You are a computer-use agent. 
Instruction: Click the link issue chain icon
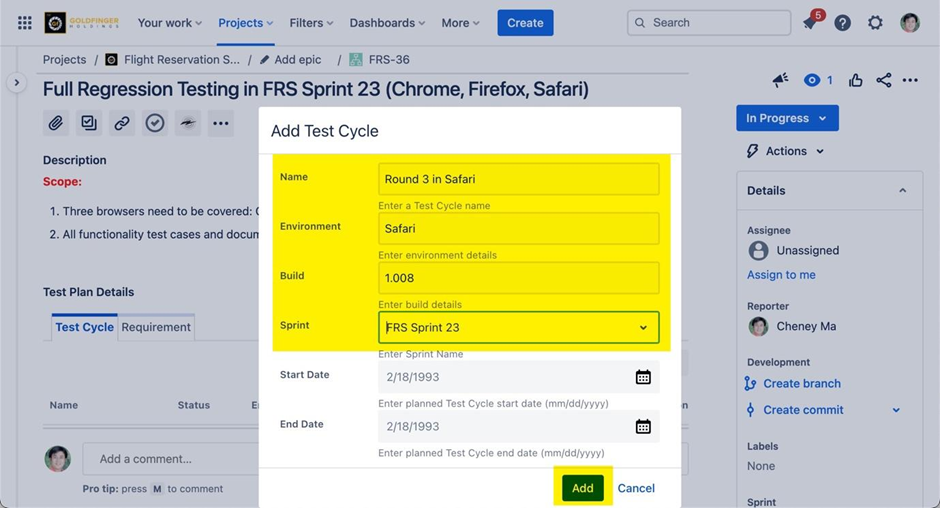[122, 123]
